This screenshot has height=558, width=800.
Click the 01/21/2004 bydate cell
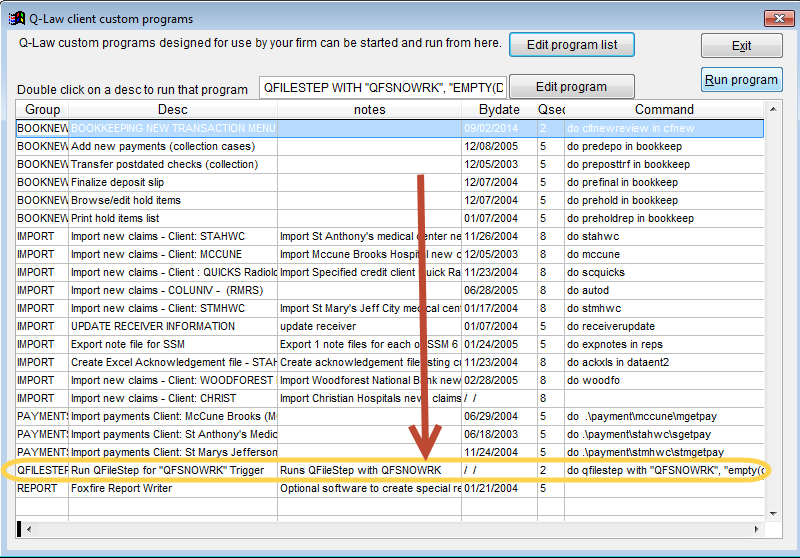tap(499, 488)
